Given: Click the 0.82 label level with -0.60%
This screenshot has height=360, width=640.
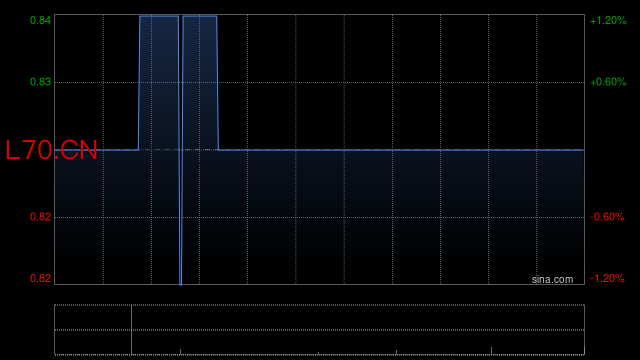Looking at the screenshot, I should (x=40, y=217).
